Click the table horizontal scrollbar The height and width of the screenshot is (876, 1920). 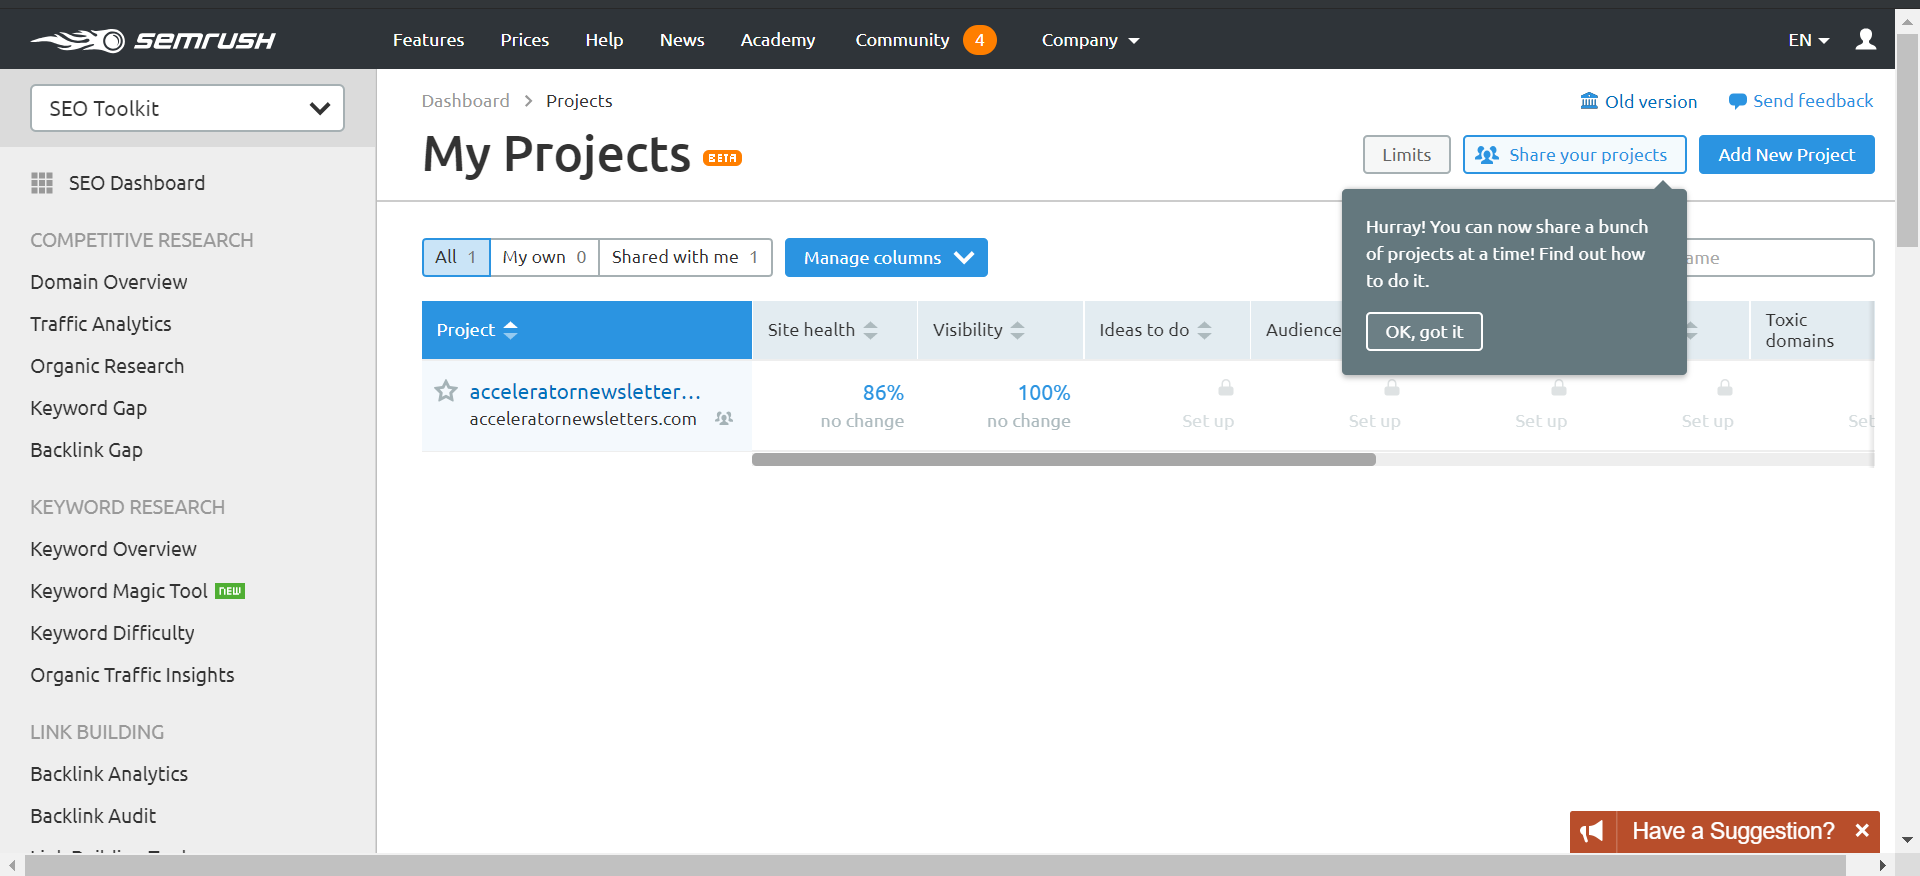pyautogui.click(x=1064, y=459)
